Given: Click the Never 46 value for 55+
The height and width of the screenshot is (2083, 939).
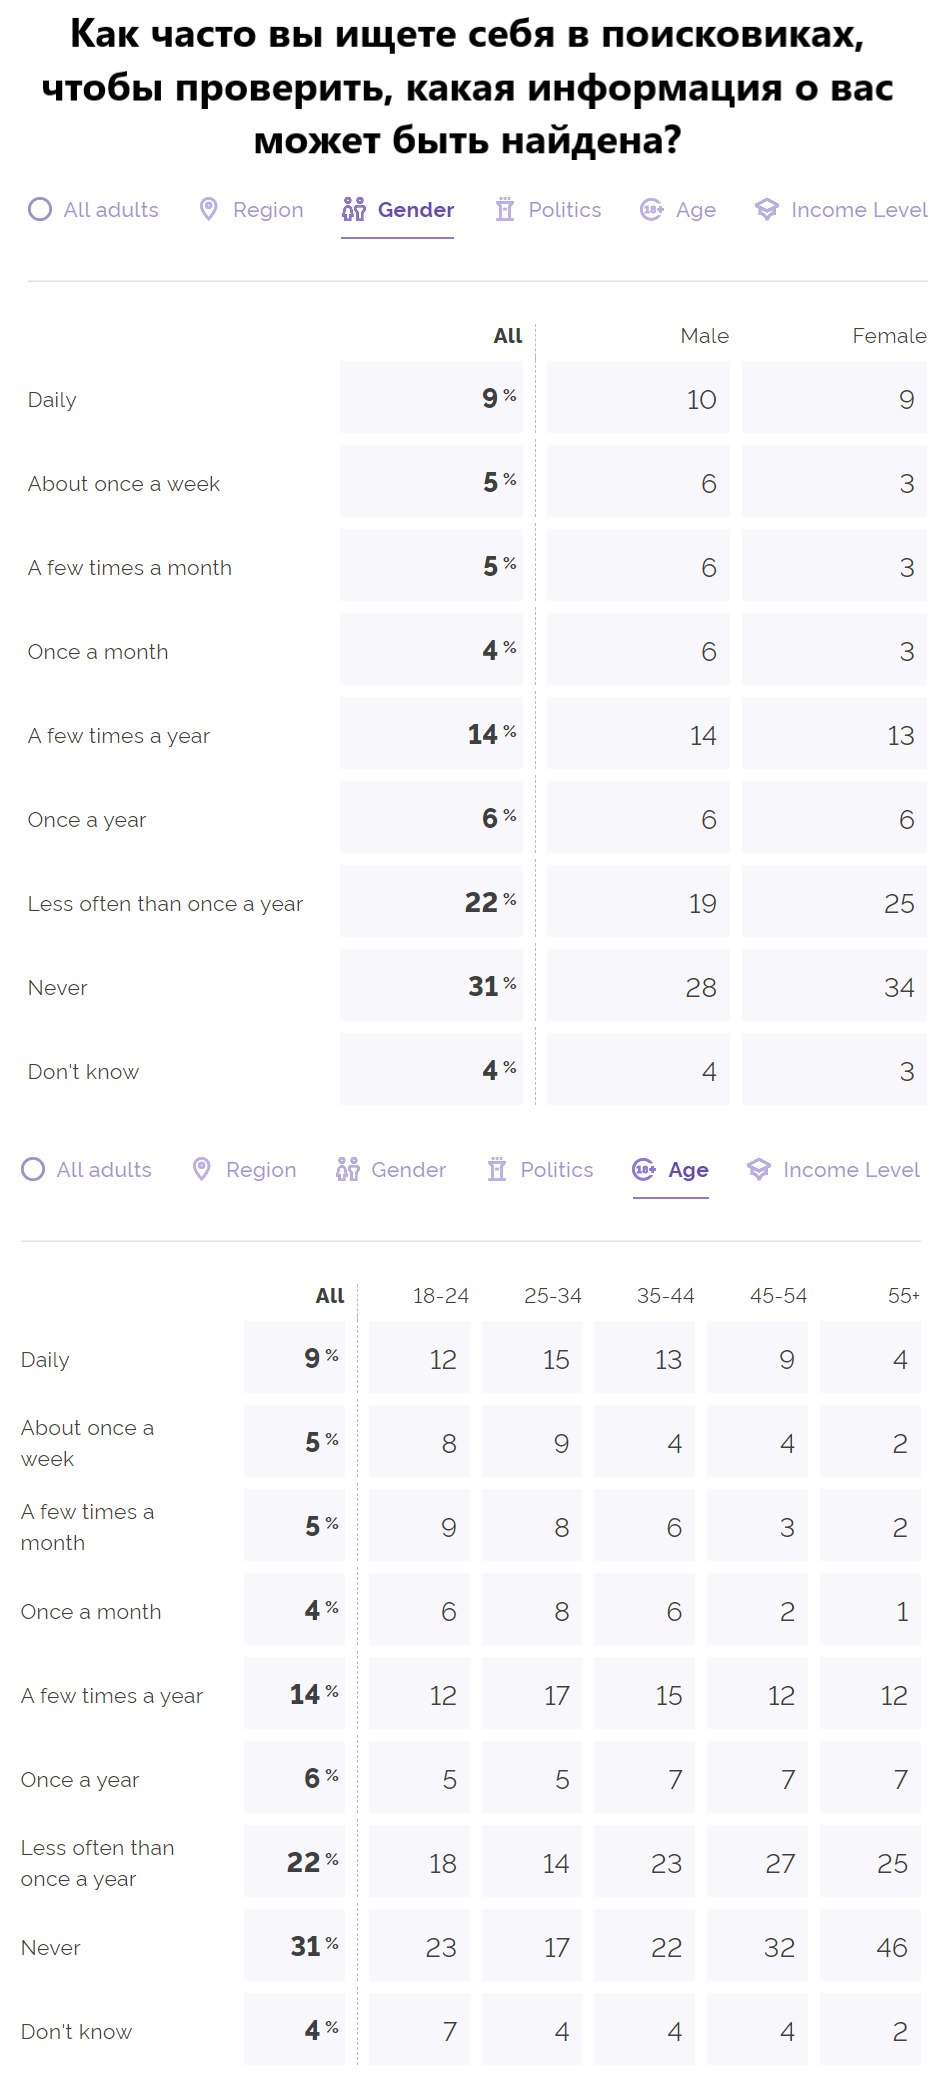Looking at the screenshot, I should [x=891, y=1948].
